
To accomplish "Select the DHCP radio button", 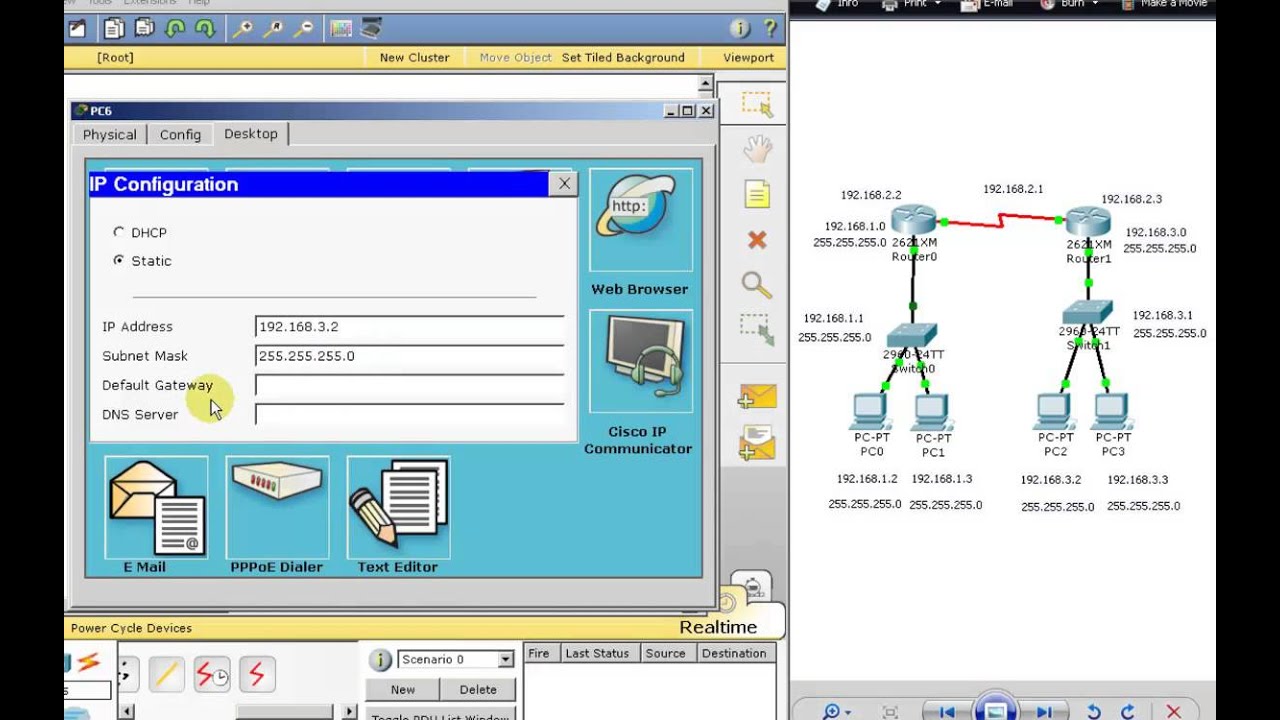I will 119,232.
